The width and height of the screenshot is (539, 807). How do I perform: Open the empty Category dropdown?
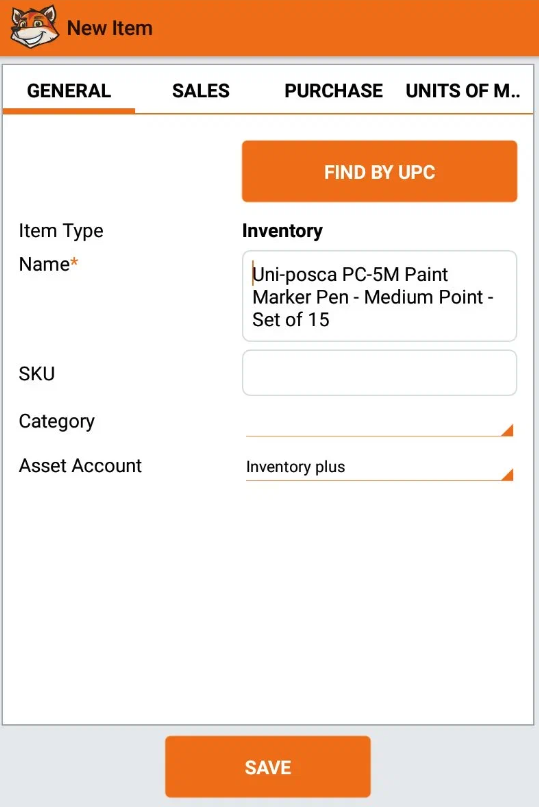[x=379, y=423]
